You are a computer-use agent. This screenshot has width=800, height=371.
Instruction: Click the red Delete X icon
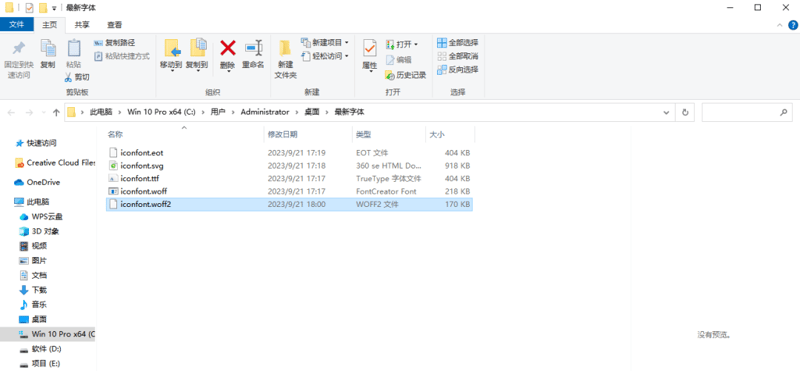pyautogui.click(x=228, y=48)
